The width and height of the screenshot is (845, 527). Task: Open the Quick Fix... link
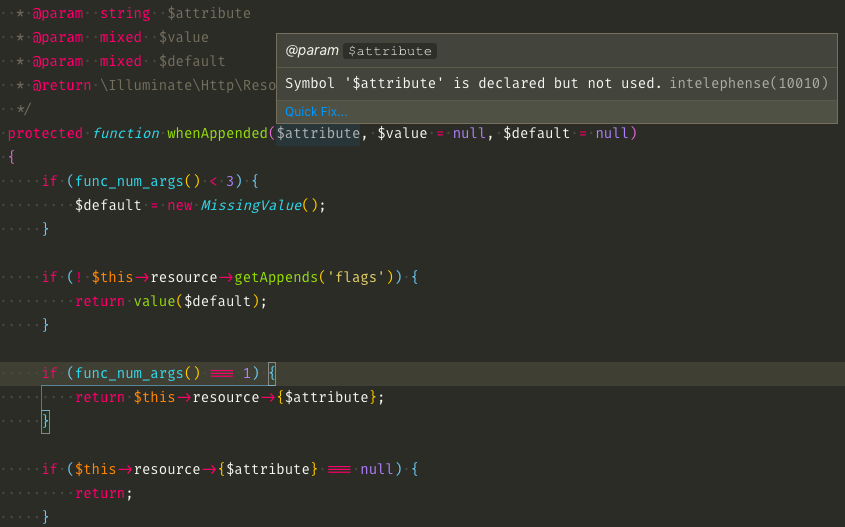316,112
